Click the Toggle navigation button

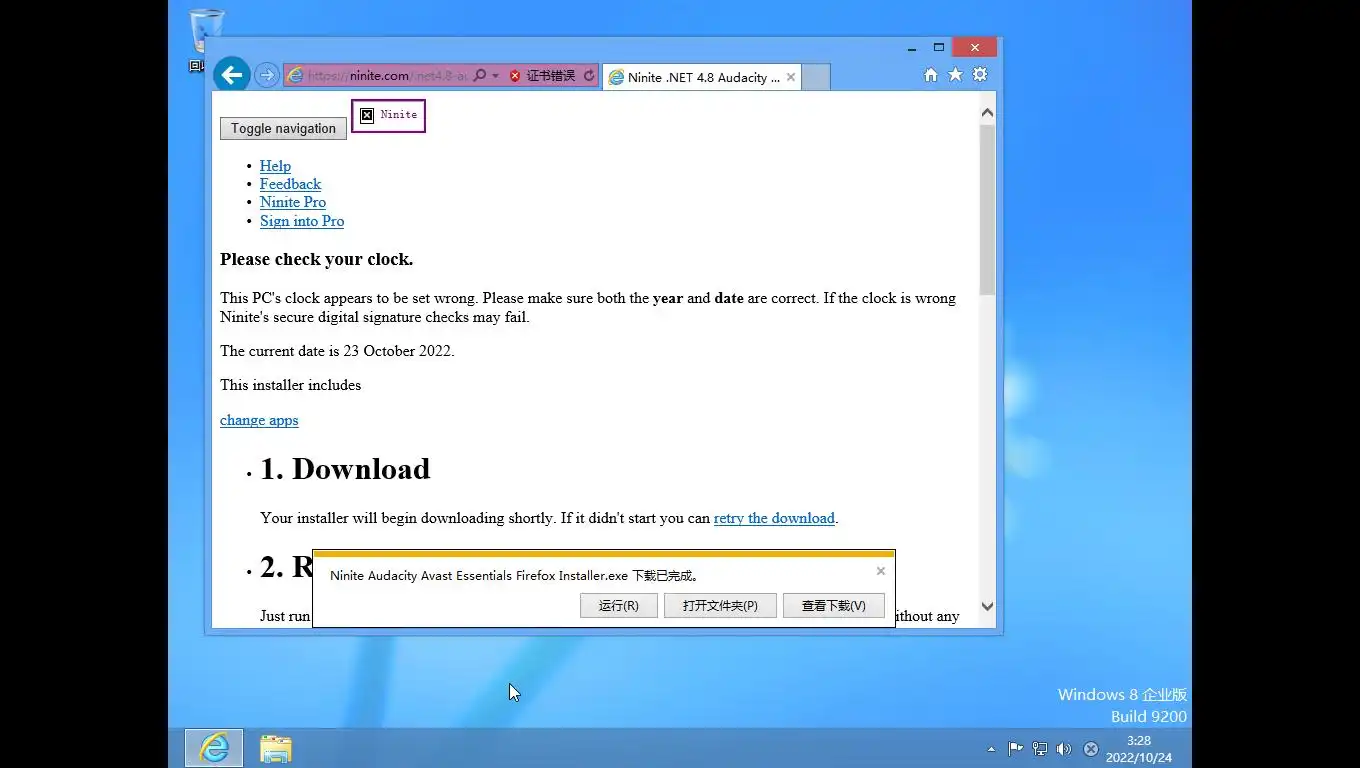click(x=283, y=128)
